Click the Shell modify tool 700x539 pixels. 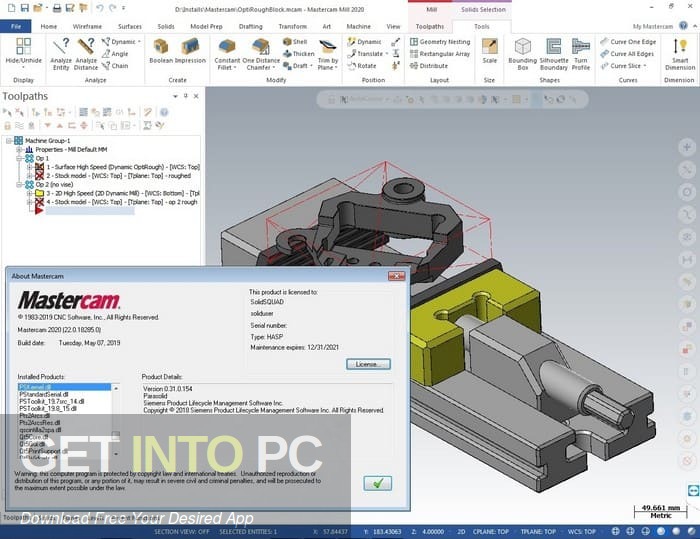pyautogui.click(x=295, y=42)
